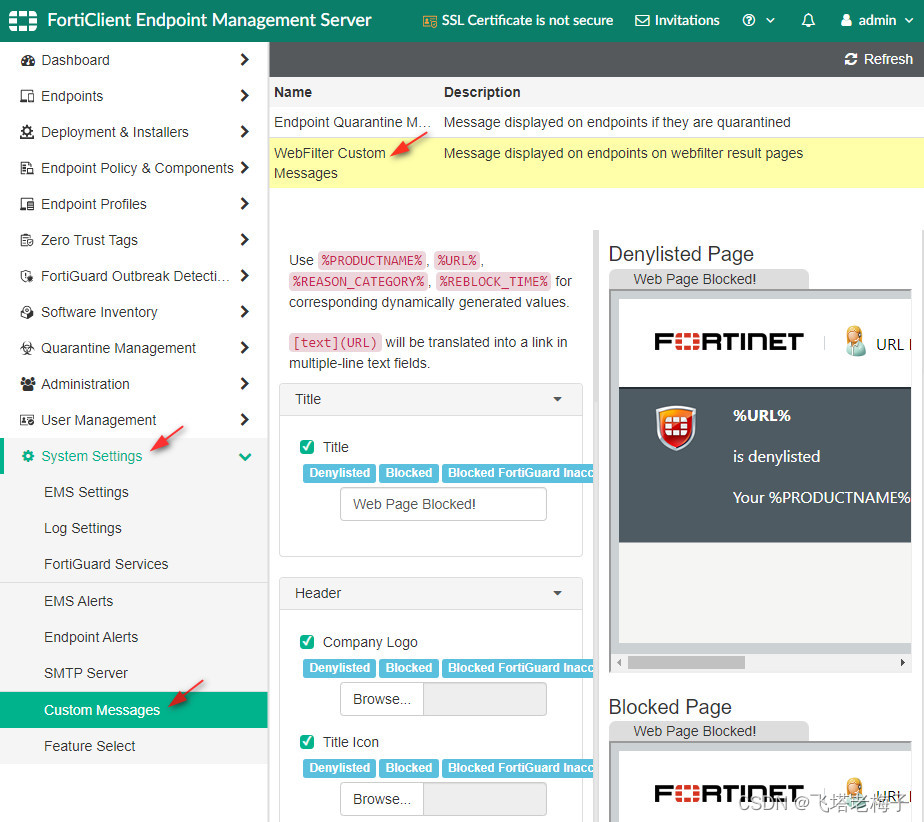Collapse the System Settings chevron
Viewport: 924px width, 822px height.
point(245,457)
